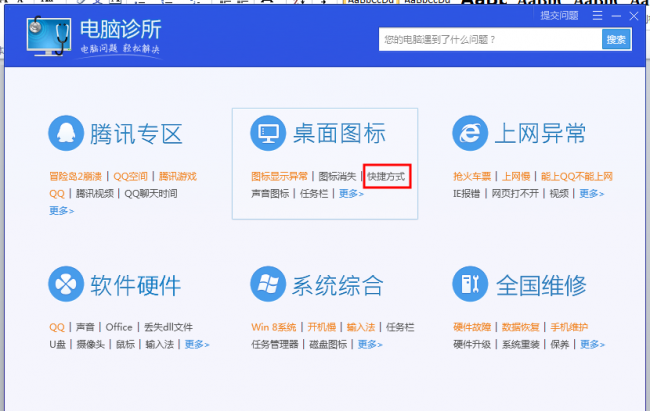
Task: Open the IE报错 link
Action: coord(466,194)
